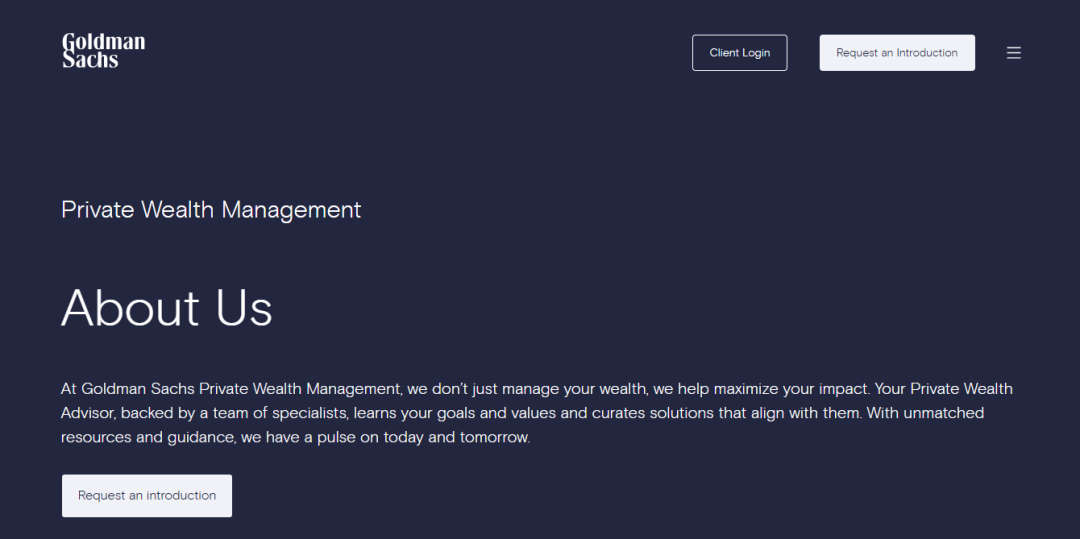The image size is (1080, 539).
Task: Click the word About in the main heading
Action: pos(130,308)
